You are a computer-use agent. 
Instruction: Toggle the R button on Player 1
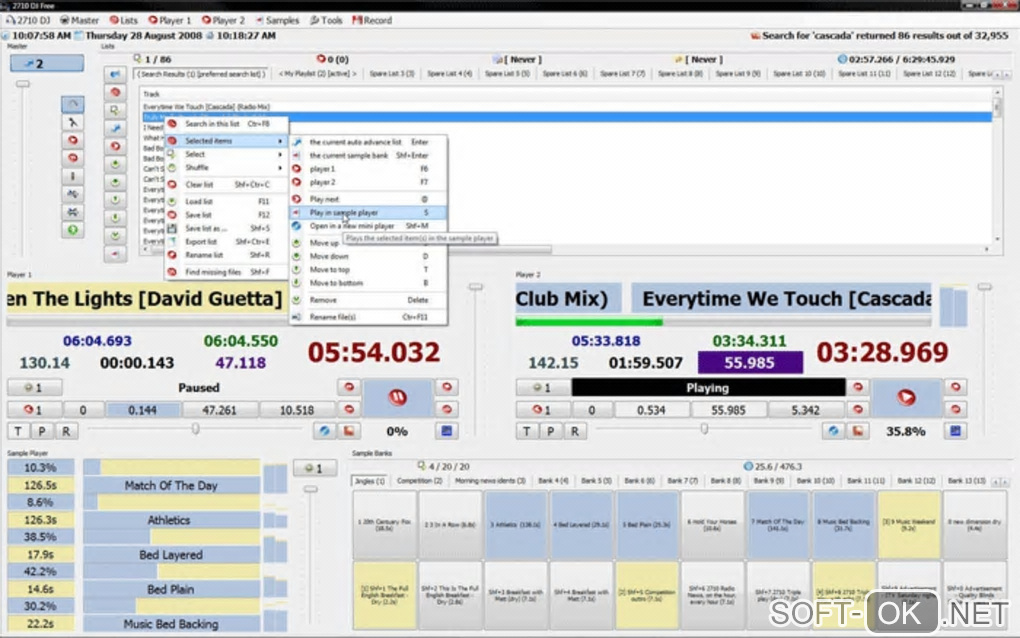coord(66,431)
